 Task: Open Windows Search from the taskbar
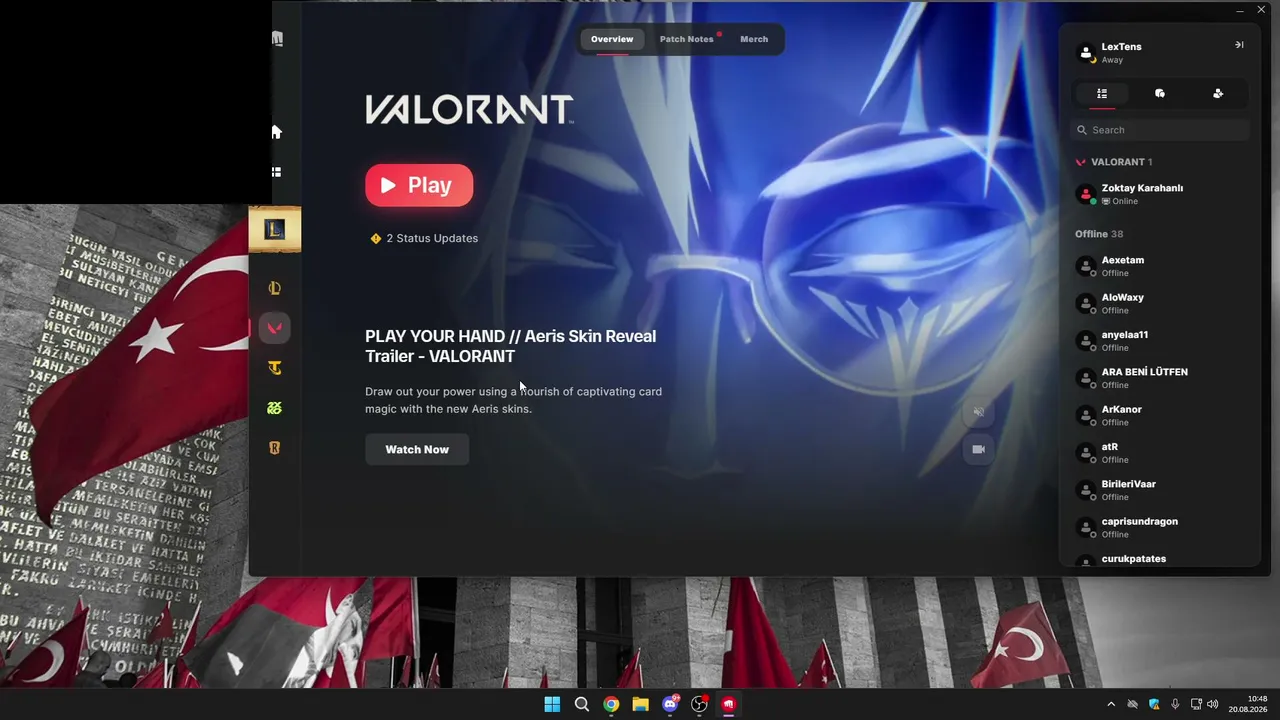[582, 704]
